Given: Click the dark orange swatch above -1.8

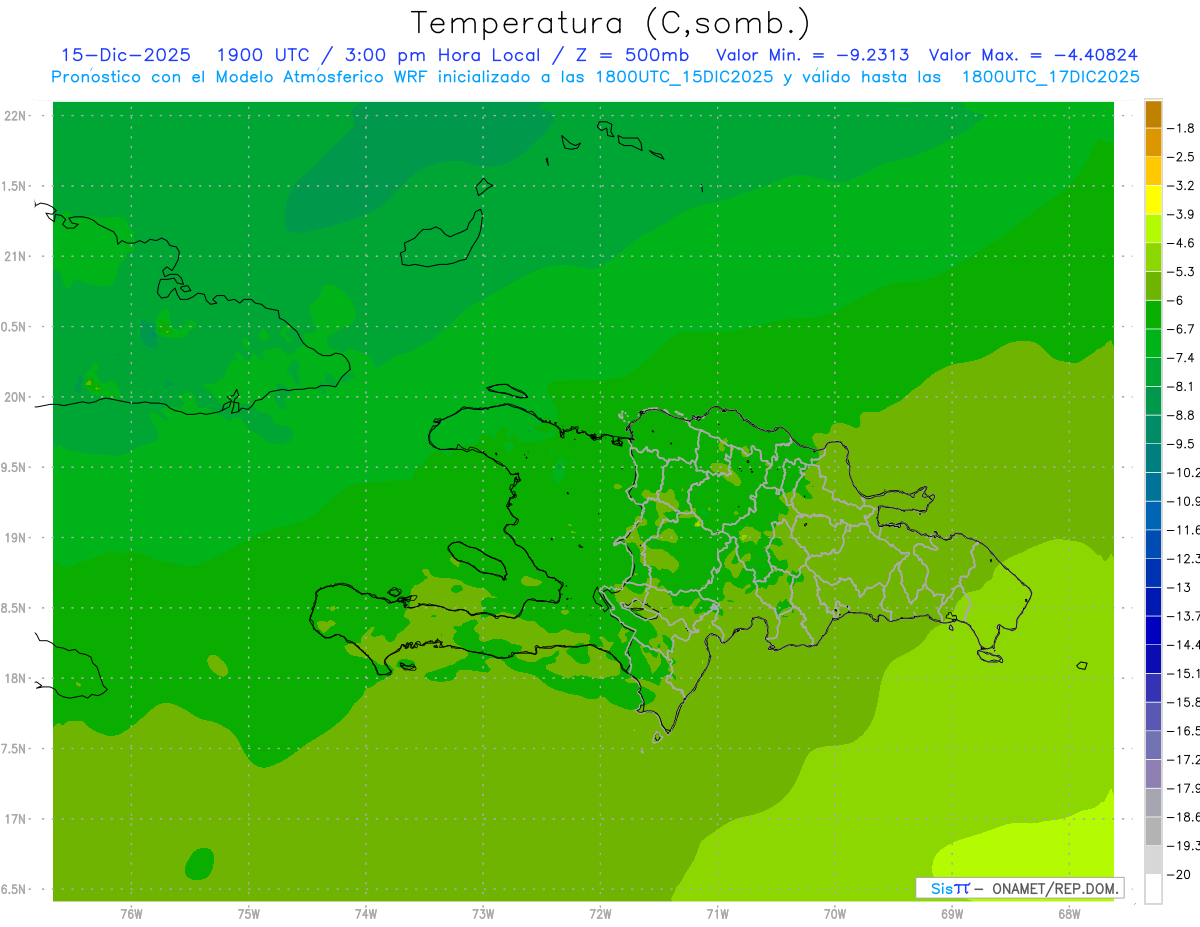Looking at the screenshot, I should (1153, 114).
